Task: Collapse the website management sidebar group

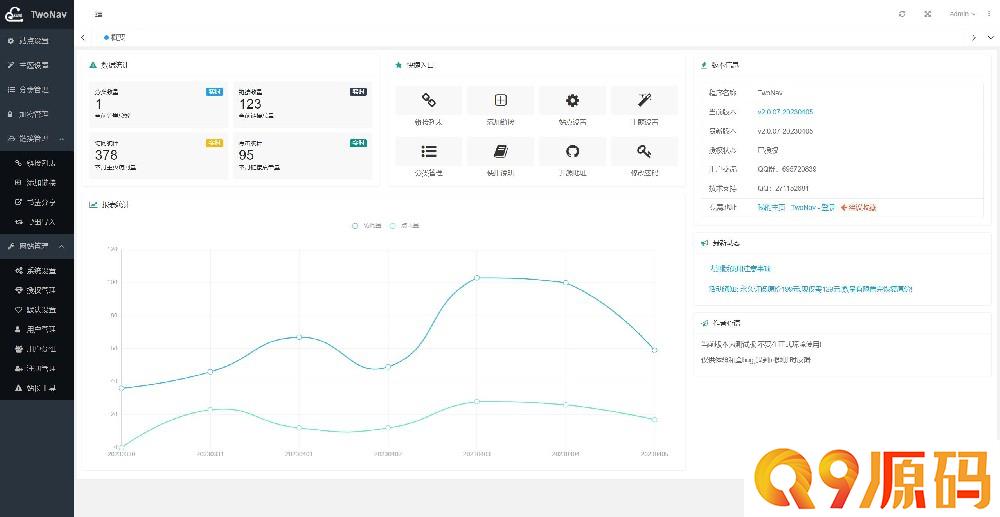Action: pyautogui.click(x=37, y=246)
